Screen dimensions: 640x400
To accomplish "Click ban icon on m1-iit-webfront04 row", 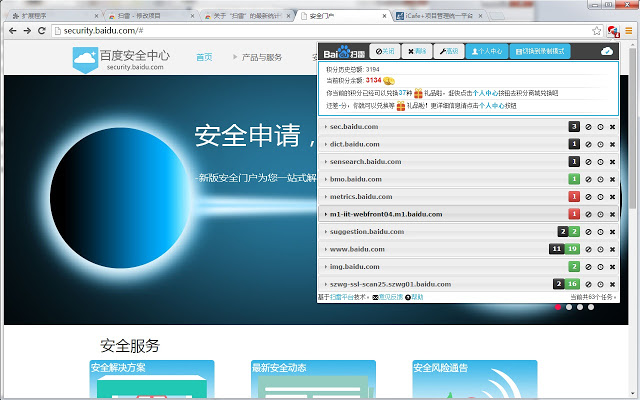I will (x=588, y=214).
